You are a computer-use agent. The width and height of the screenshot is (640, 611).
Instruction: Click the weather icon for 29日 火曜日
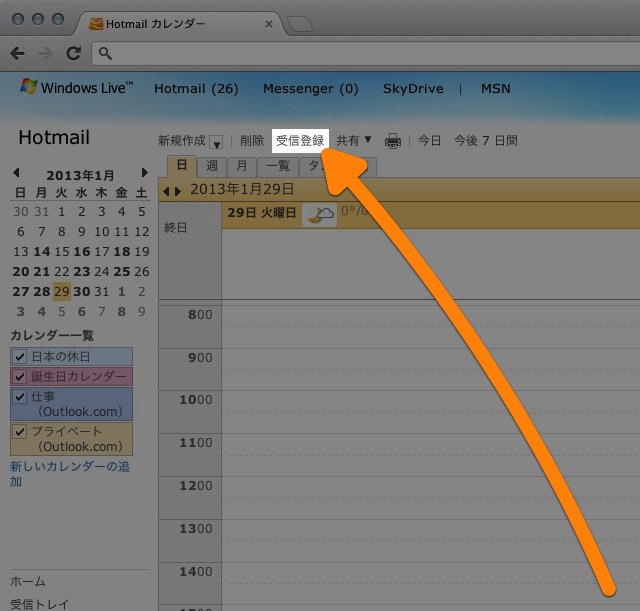(x=320, y=215)
